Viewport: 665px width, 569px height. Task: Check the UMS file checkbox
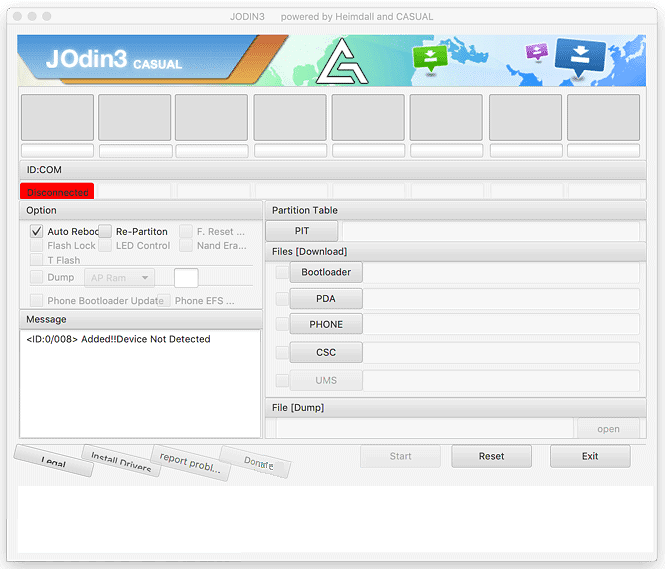tap(282, 380)
